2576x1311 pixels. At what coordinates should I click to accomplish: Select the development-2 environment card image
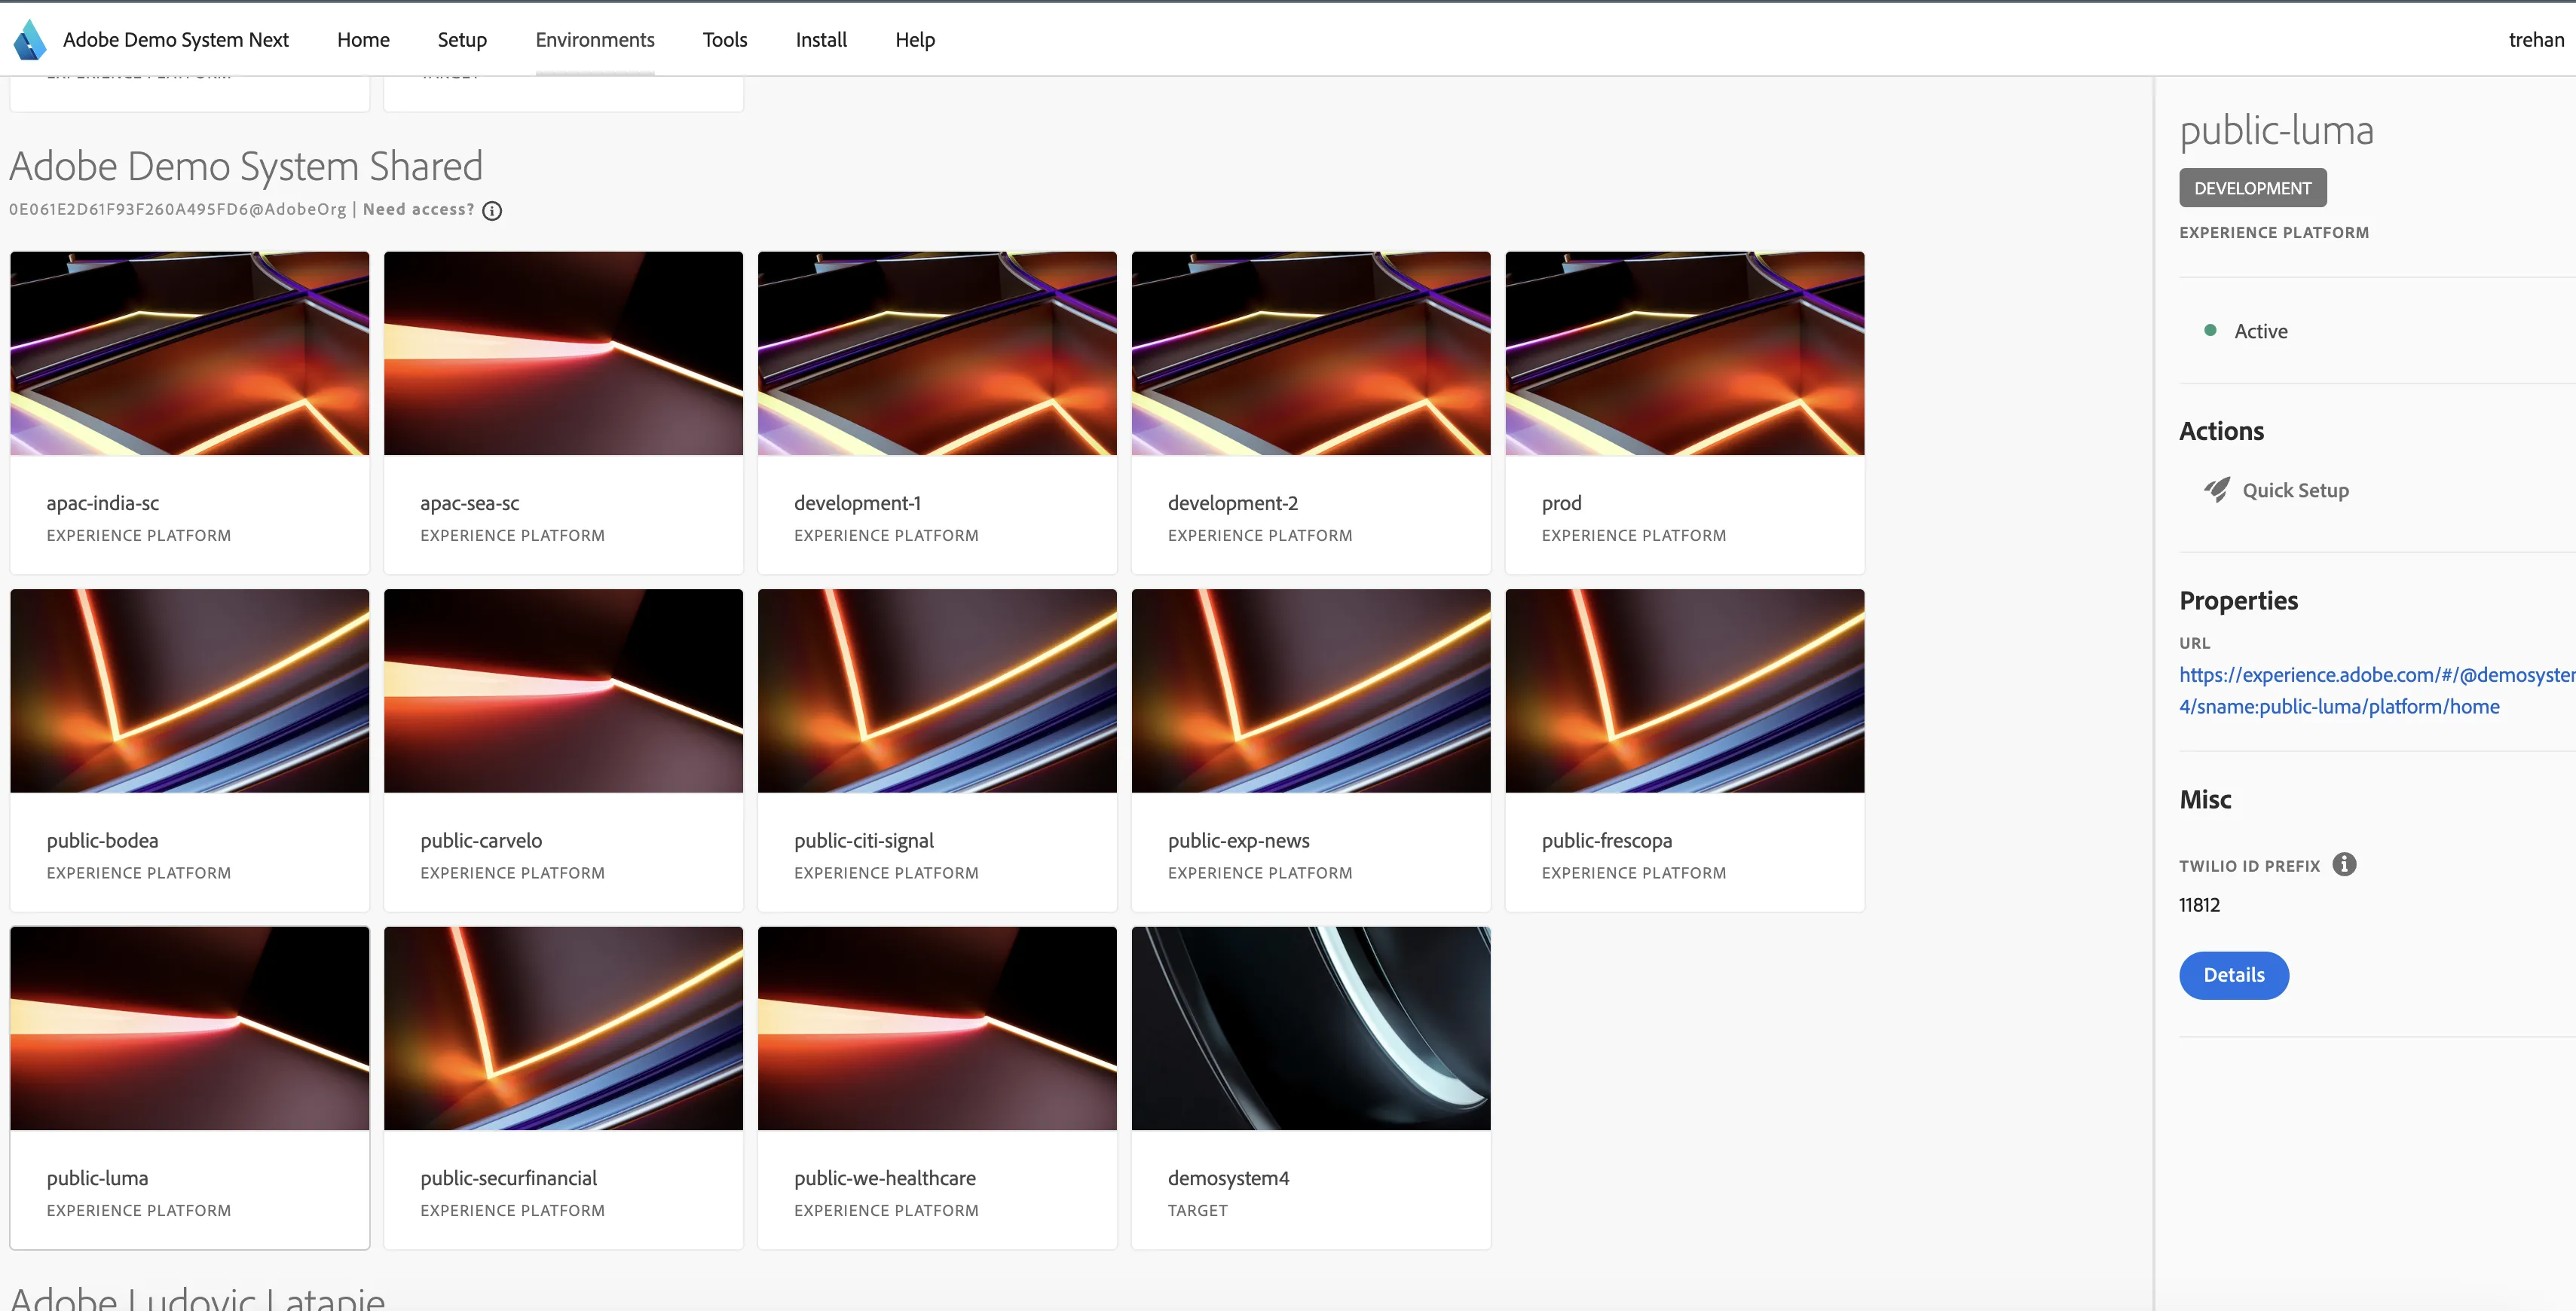(x=1311, y=353)
